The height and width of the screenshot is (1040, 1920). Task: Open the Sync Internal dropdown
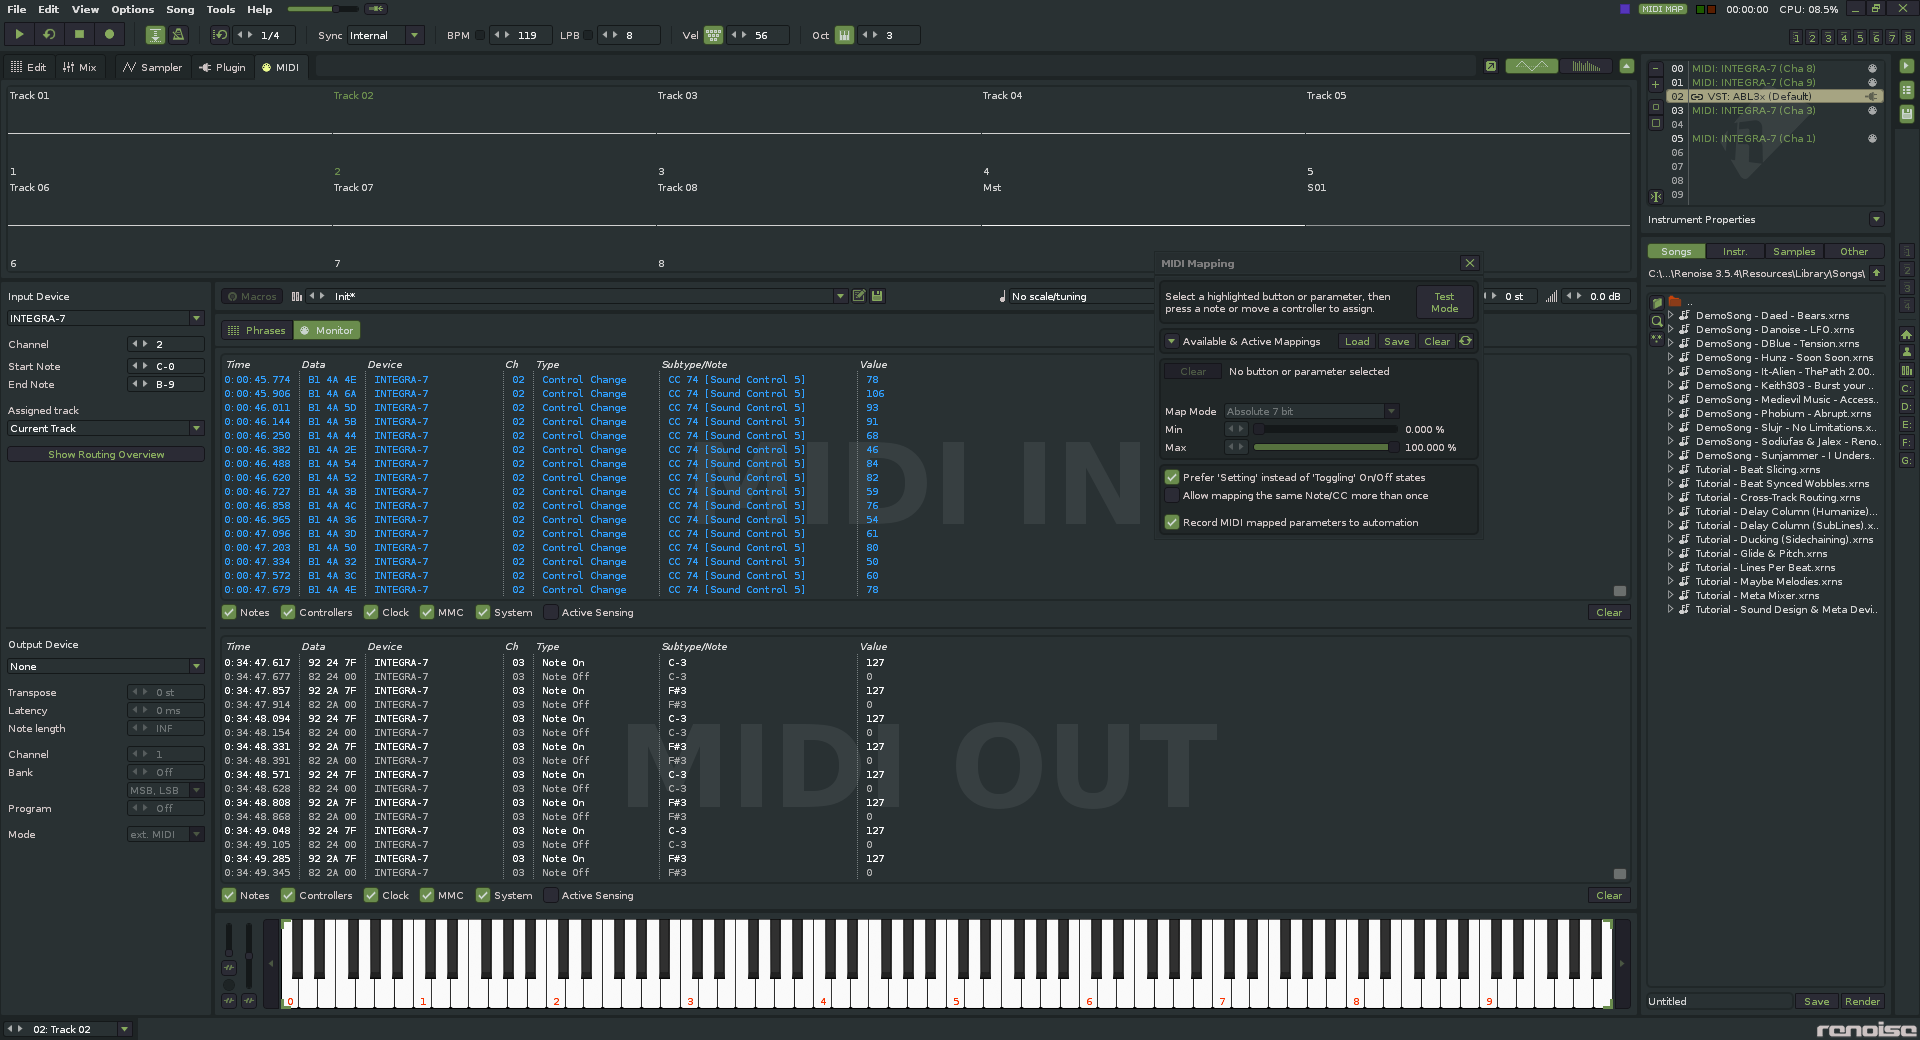386,35
